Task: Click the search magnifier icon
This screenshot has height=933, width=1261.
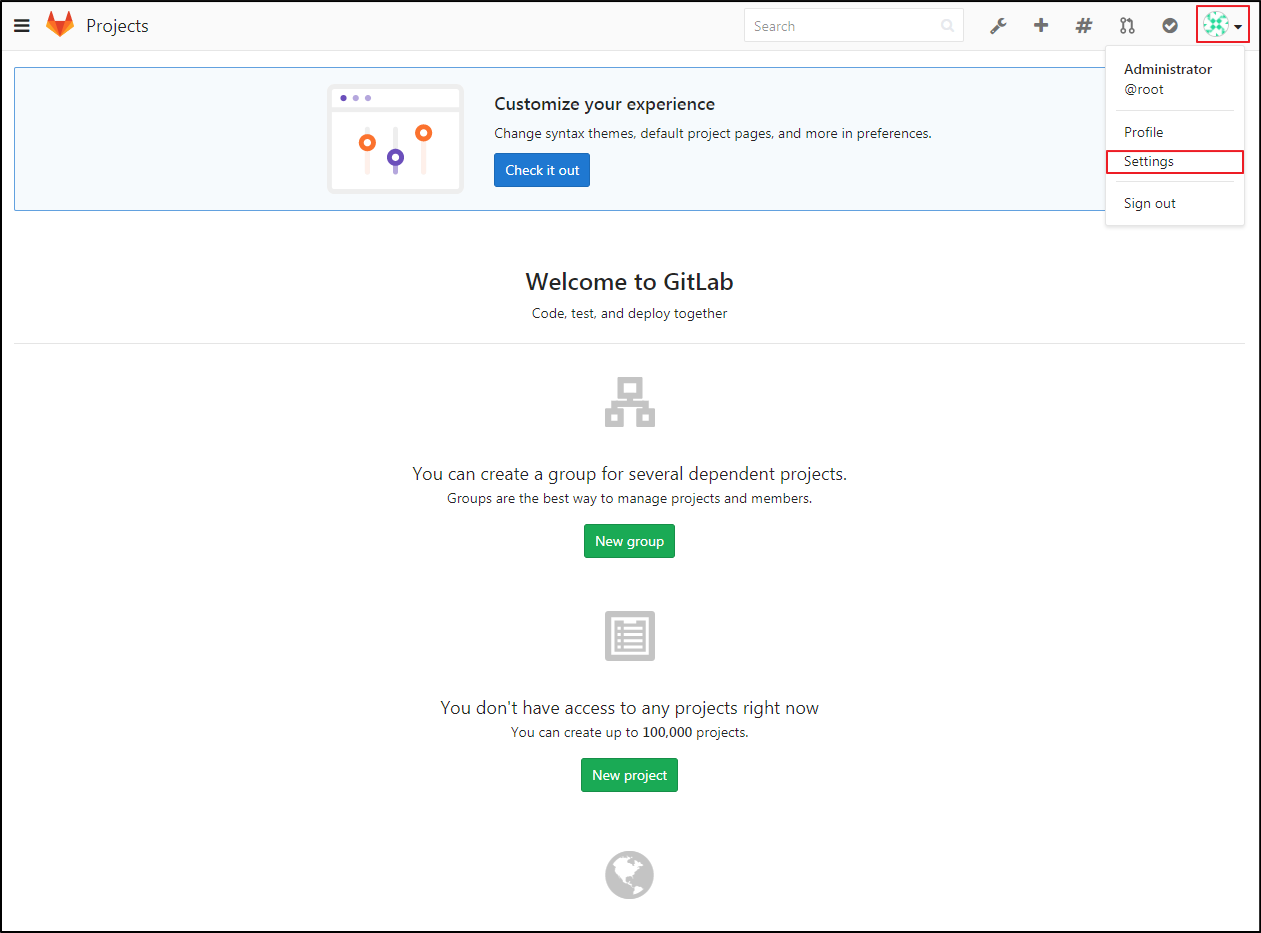Action: [x=947, y=26]
